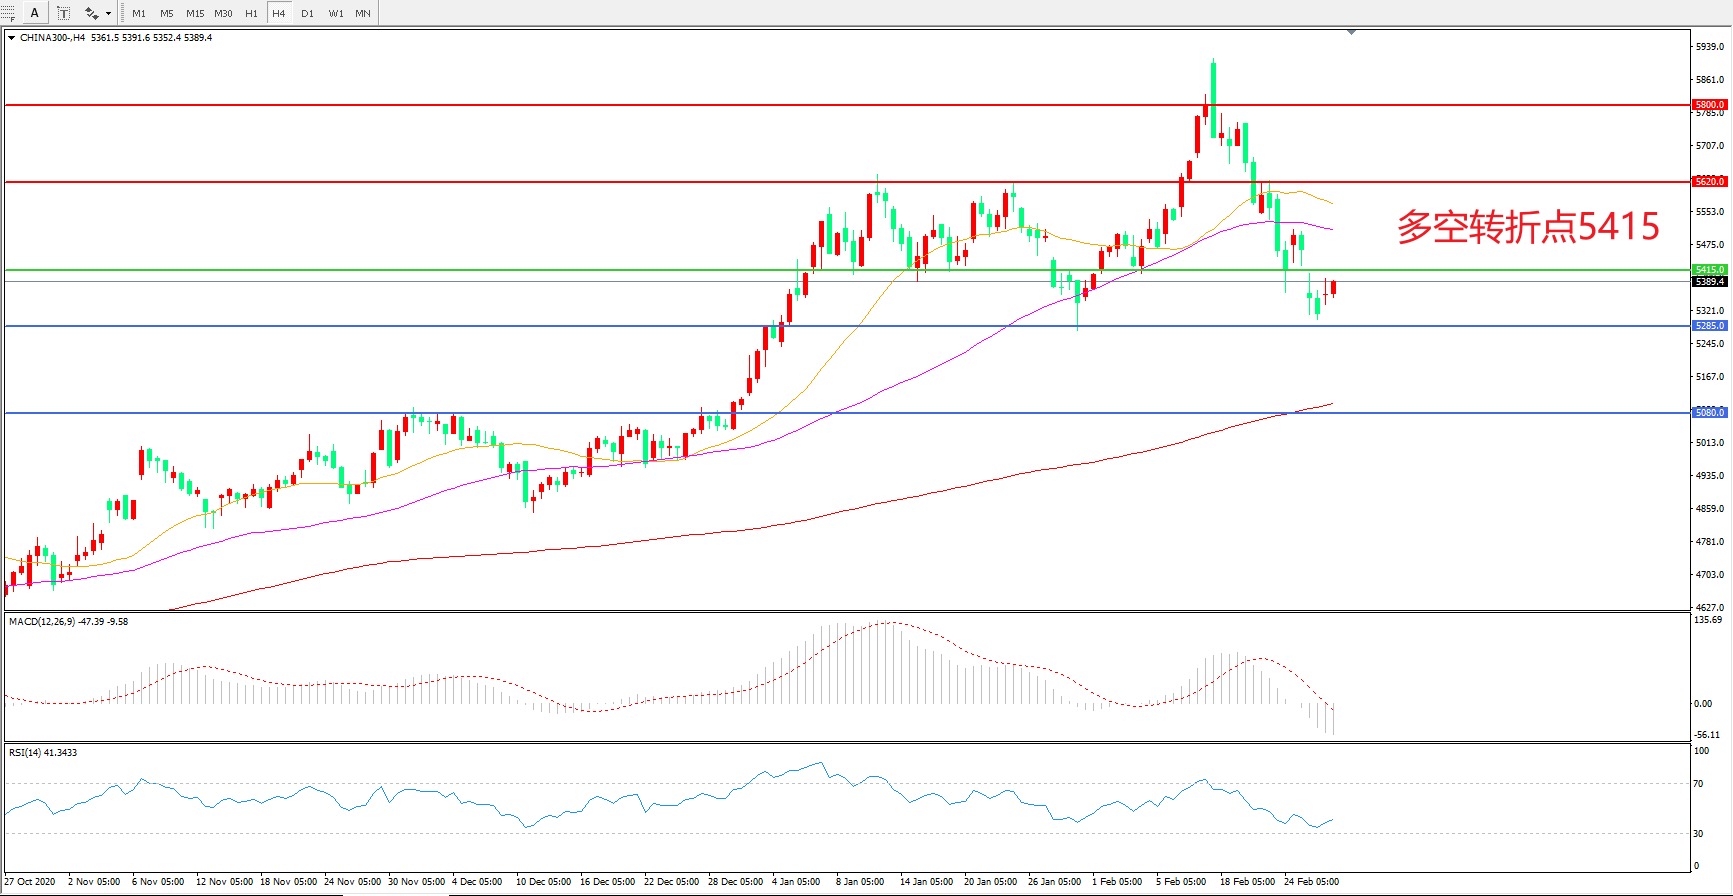Click the active H4 timeframe button

click(279, 13)
